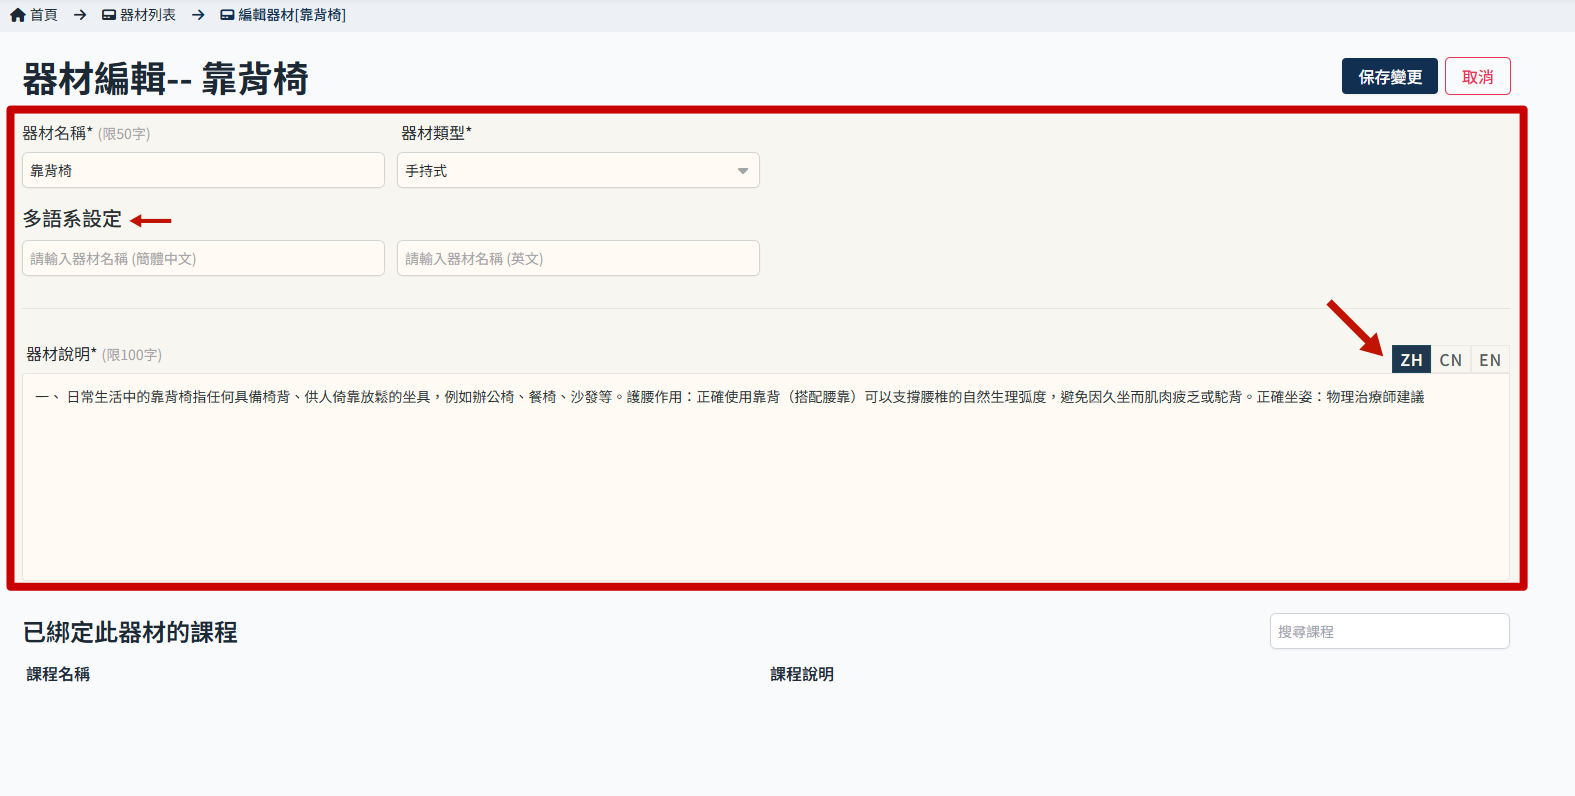Click the 器材編輯-- 靠背椅 page title

click(x=165, y=79)
